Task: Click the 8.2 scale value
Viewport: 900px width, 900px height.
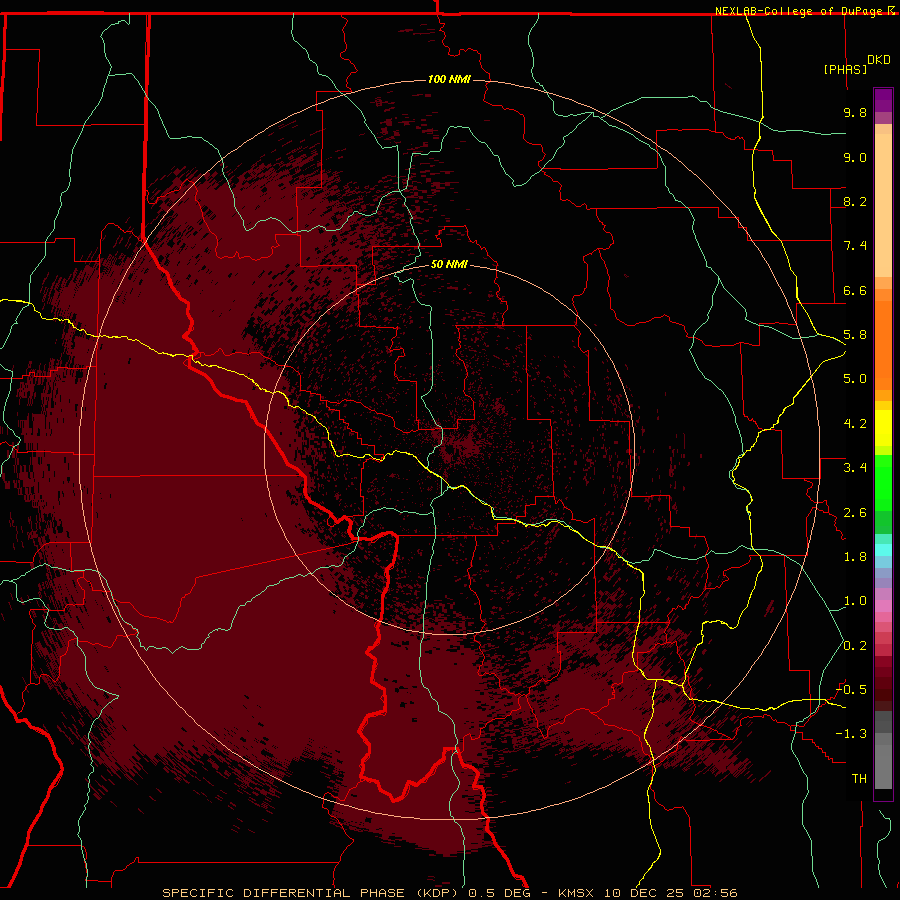Action: pyautogui.click(x=855, y=201)
